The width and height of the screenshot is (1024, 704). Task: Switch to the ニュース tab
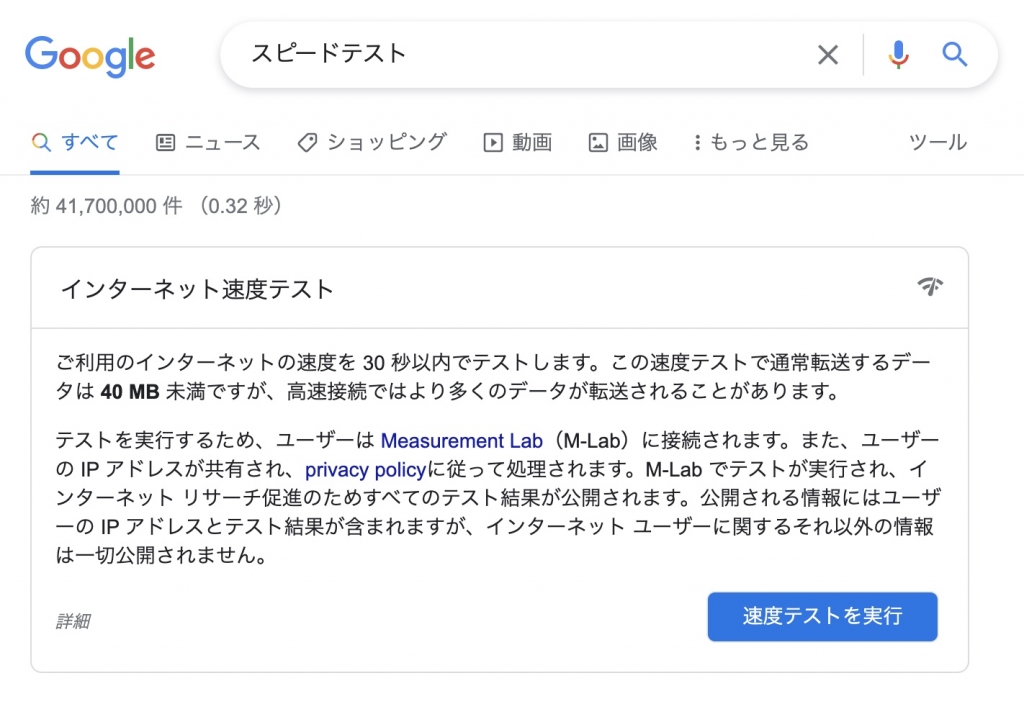click(221, 142)
